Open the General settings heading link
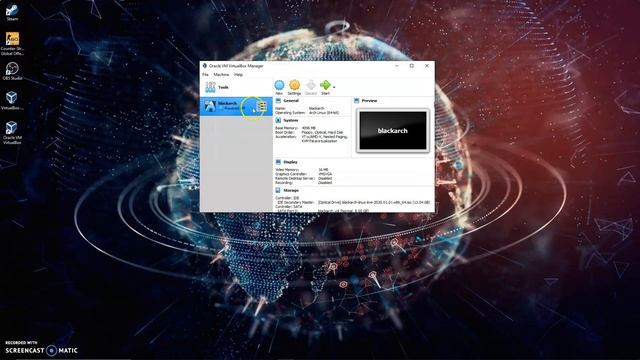 click(x=291, y=100)
